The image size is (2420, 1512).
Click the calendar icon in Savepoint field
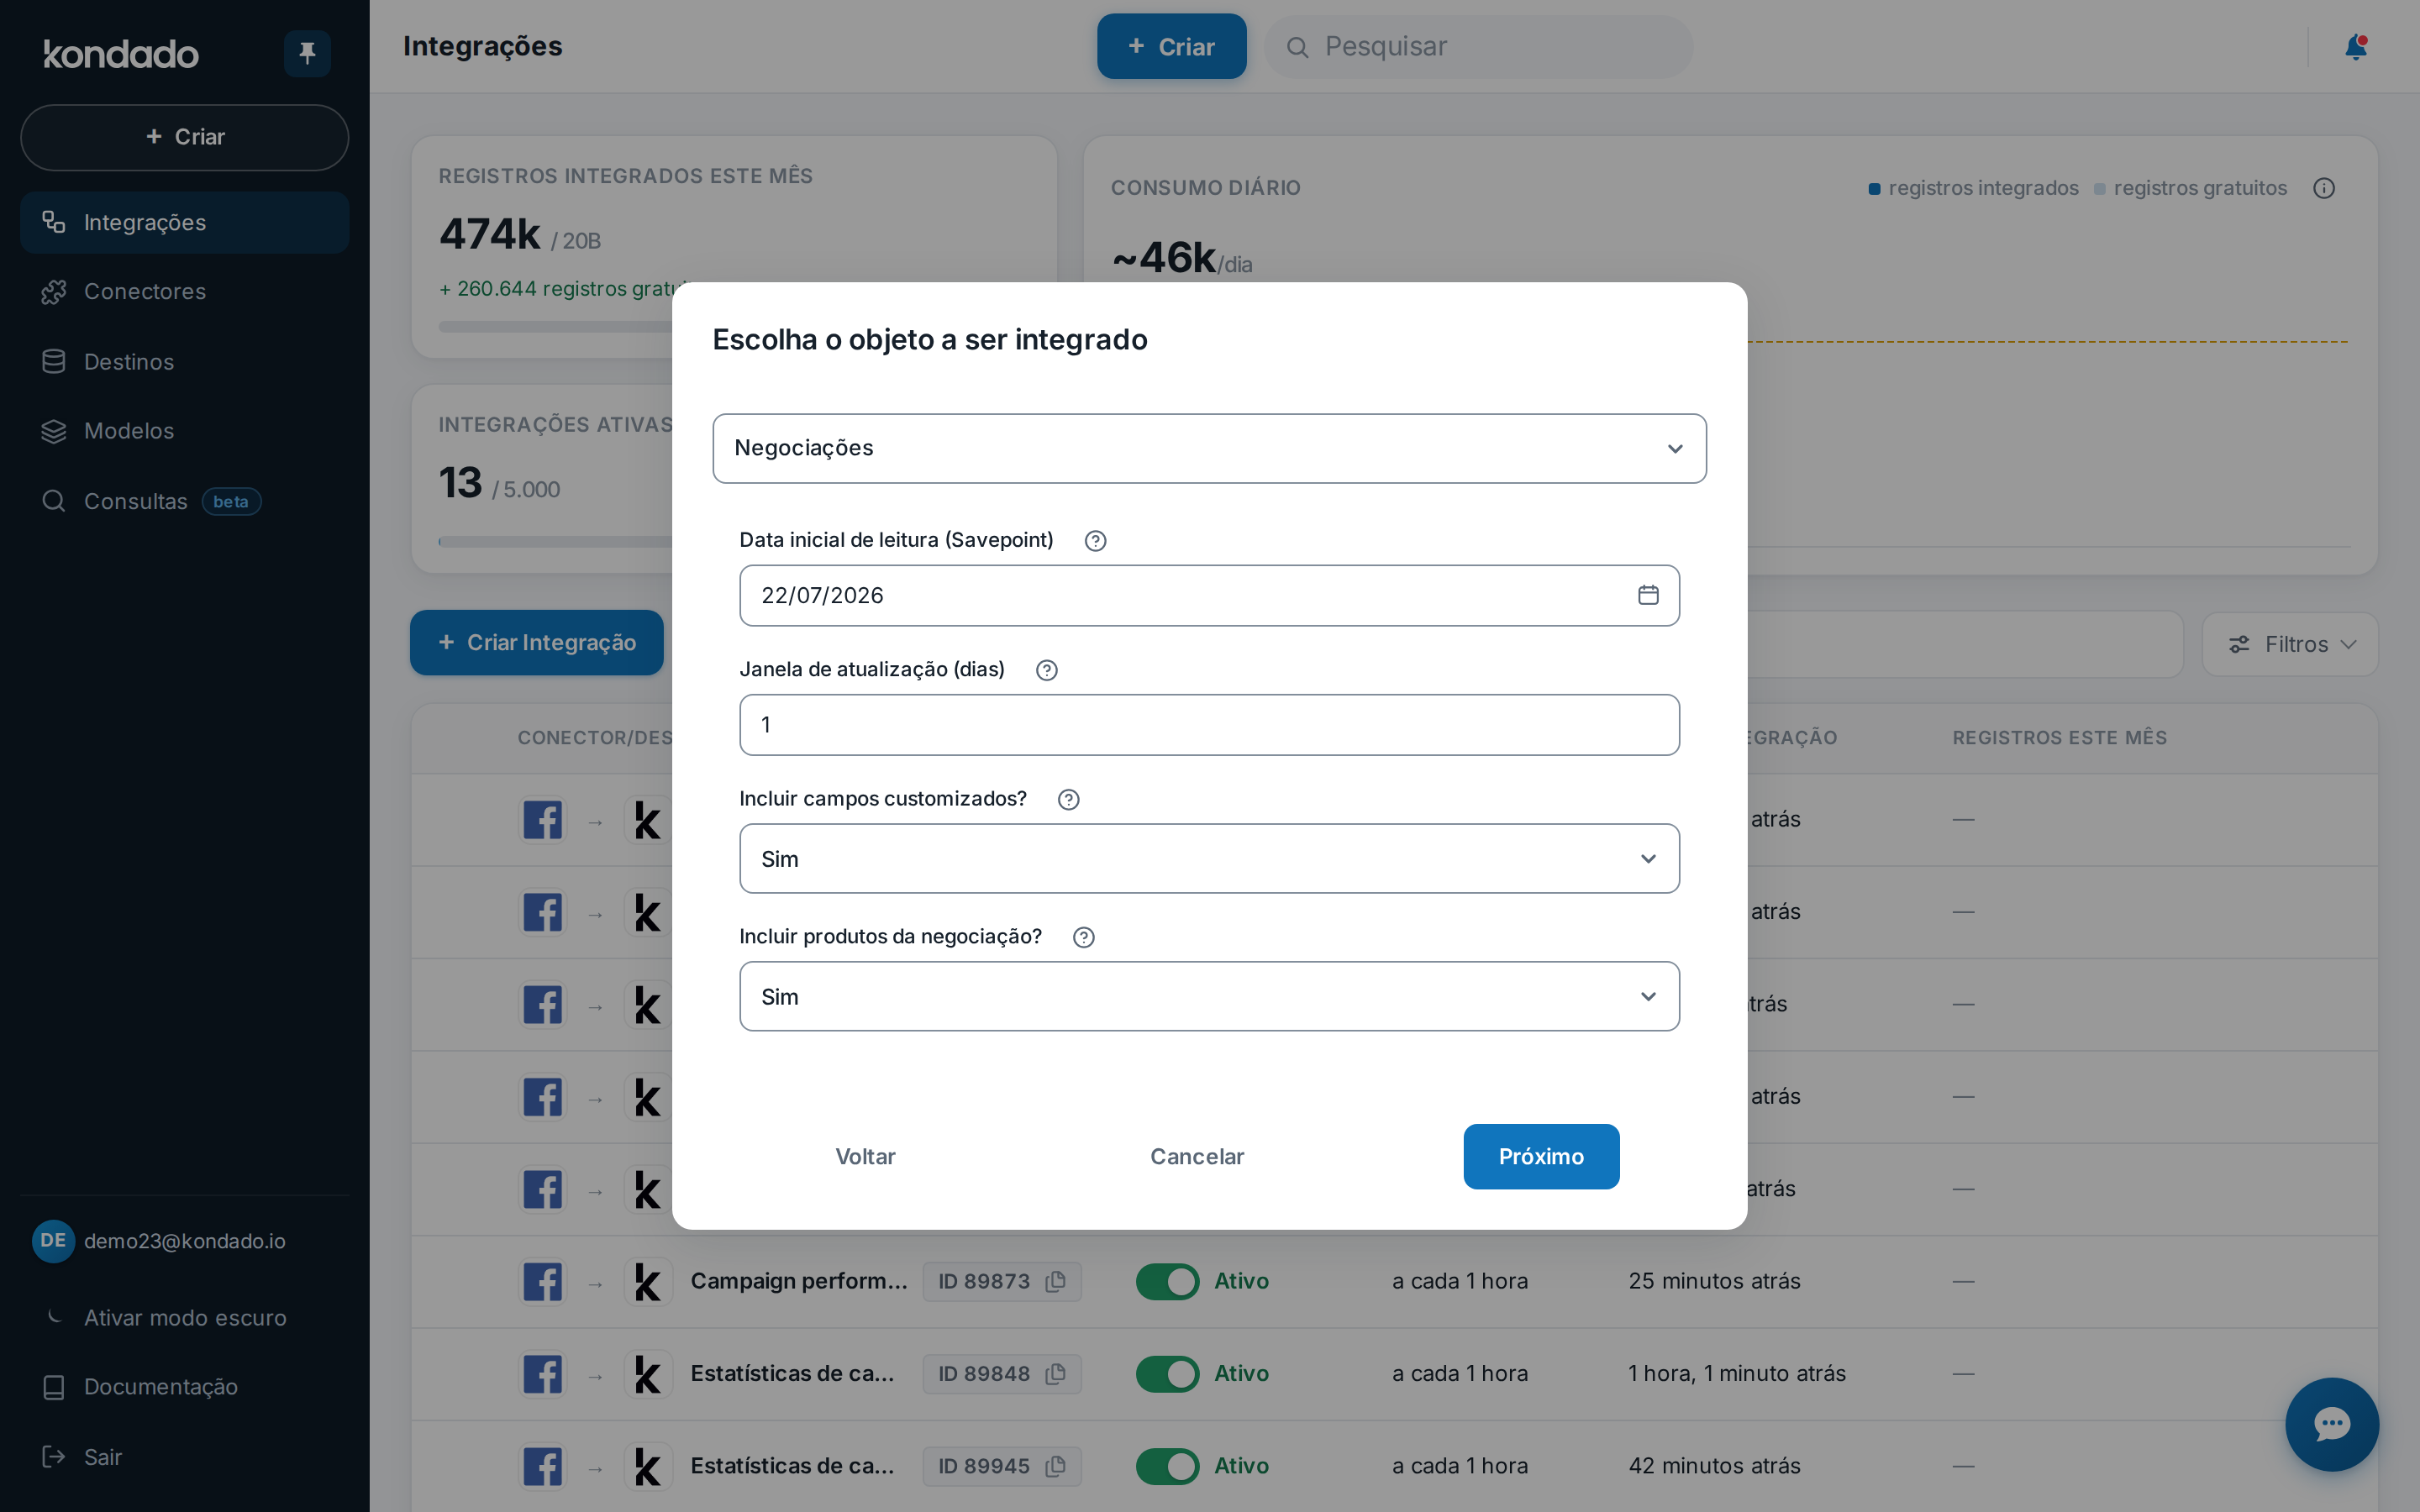tap(1648, 595)
